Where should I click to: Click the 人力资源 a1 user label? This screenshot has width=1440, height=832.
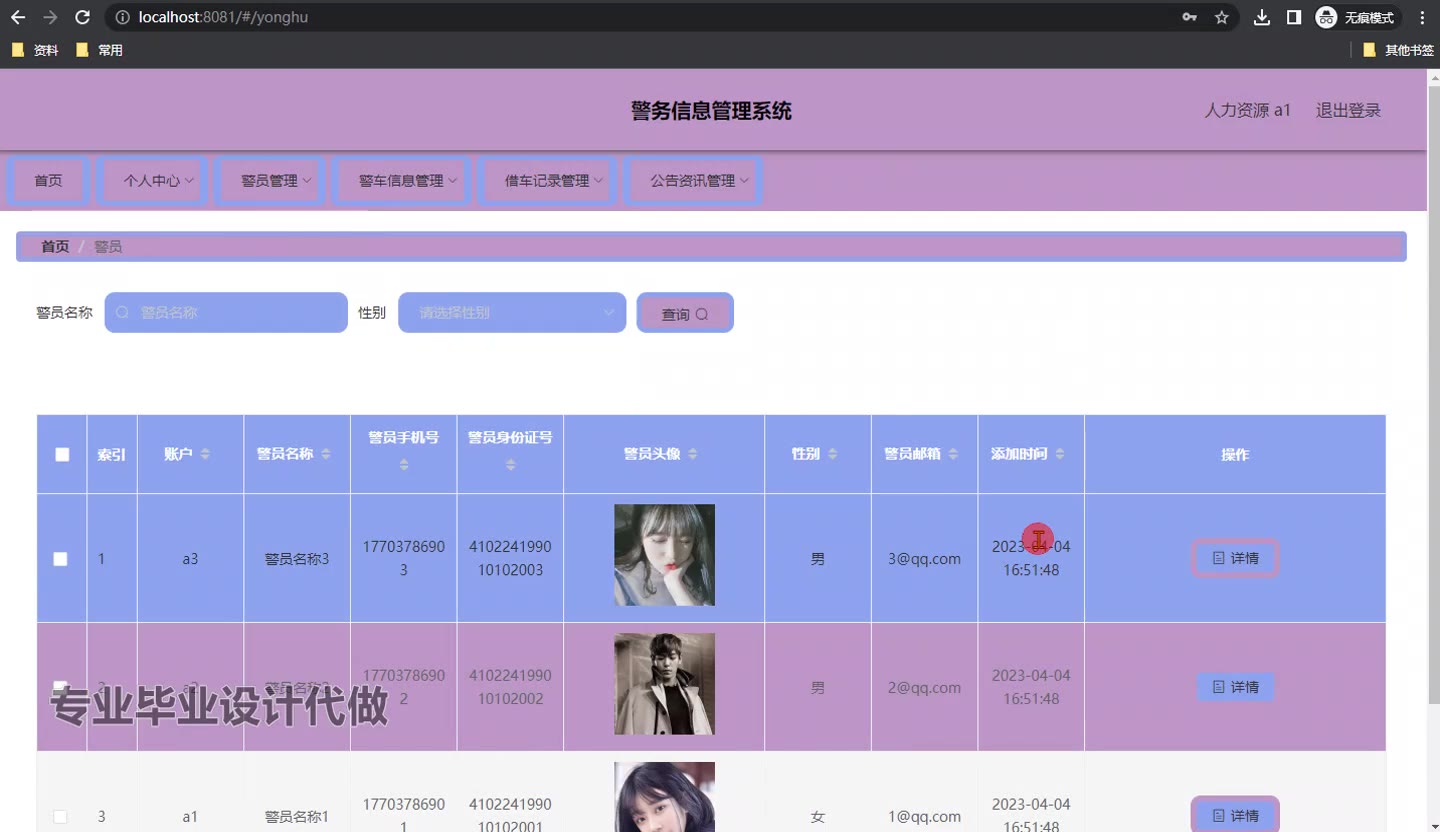click(x=1247, y=110)
